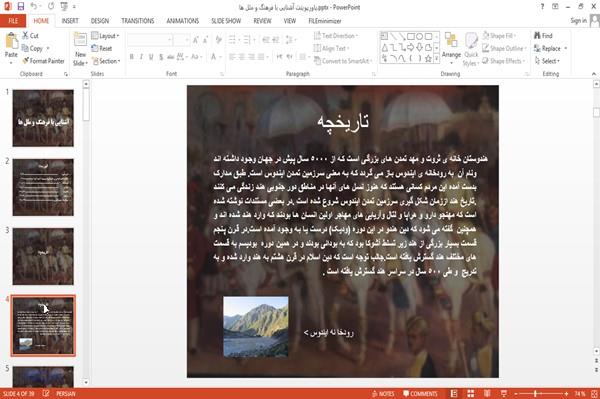Collapse the ribbon arrow
Image resolution: width=600 pixels, height=399 pixels.
[593, 74]
